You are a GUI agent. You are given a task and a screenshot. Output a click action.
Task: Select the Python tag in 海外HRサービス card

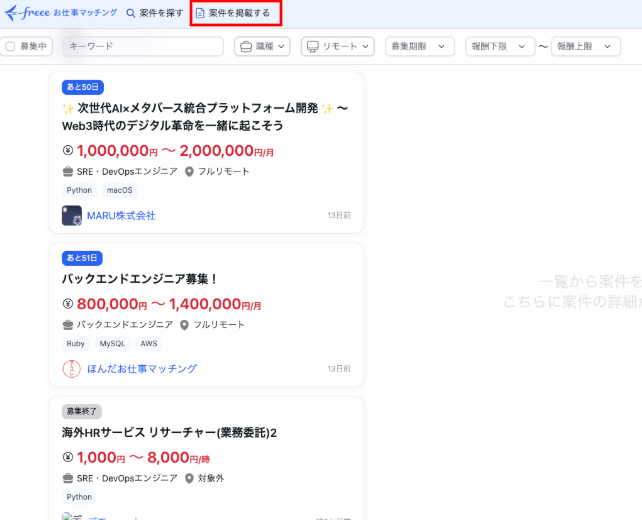click(79, 497)
